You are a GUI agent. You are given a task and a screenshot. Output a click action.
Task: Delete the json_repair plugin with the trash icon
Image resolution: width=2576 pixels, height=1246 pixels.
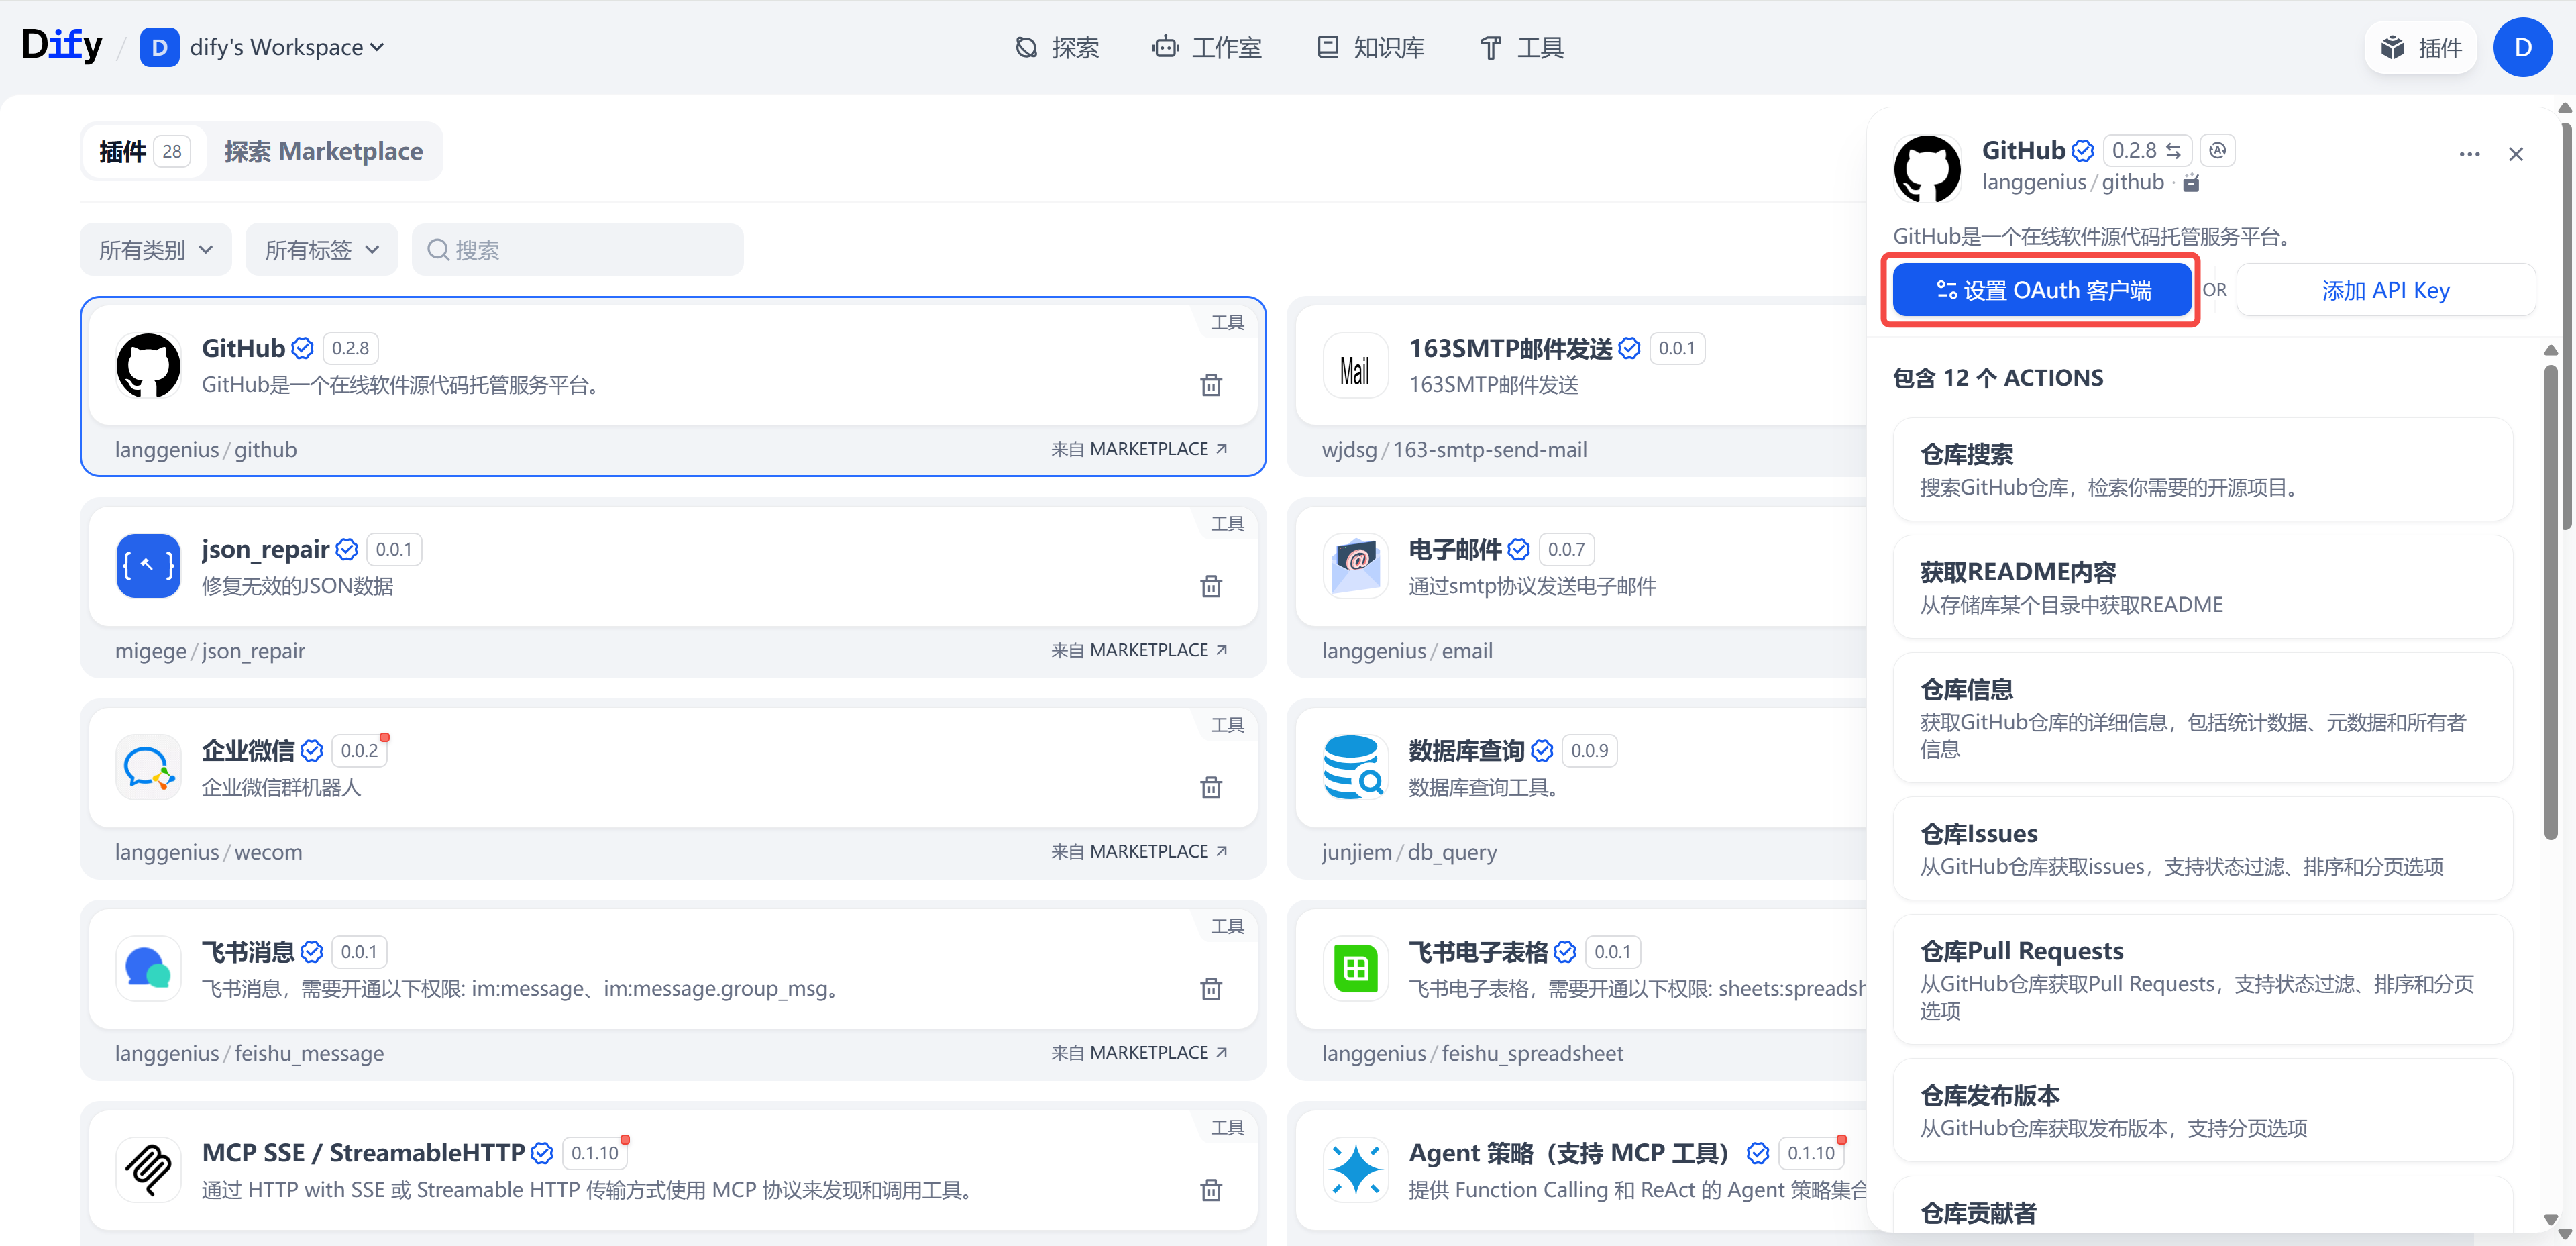coord(1211,586)
